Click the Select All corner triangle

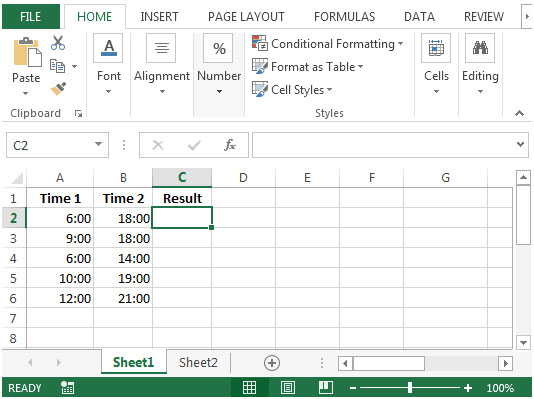(x=17, y=178)
